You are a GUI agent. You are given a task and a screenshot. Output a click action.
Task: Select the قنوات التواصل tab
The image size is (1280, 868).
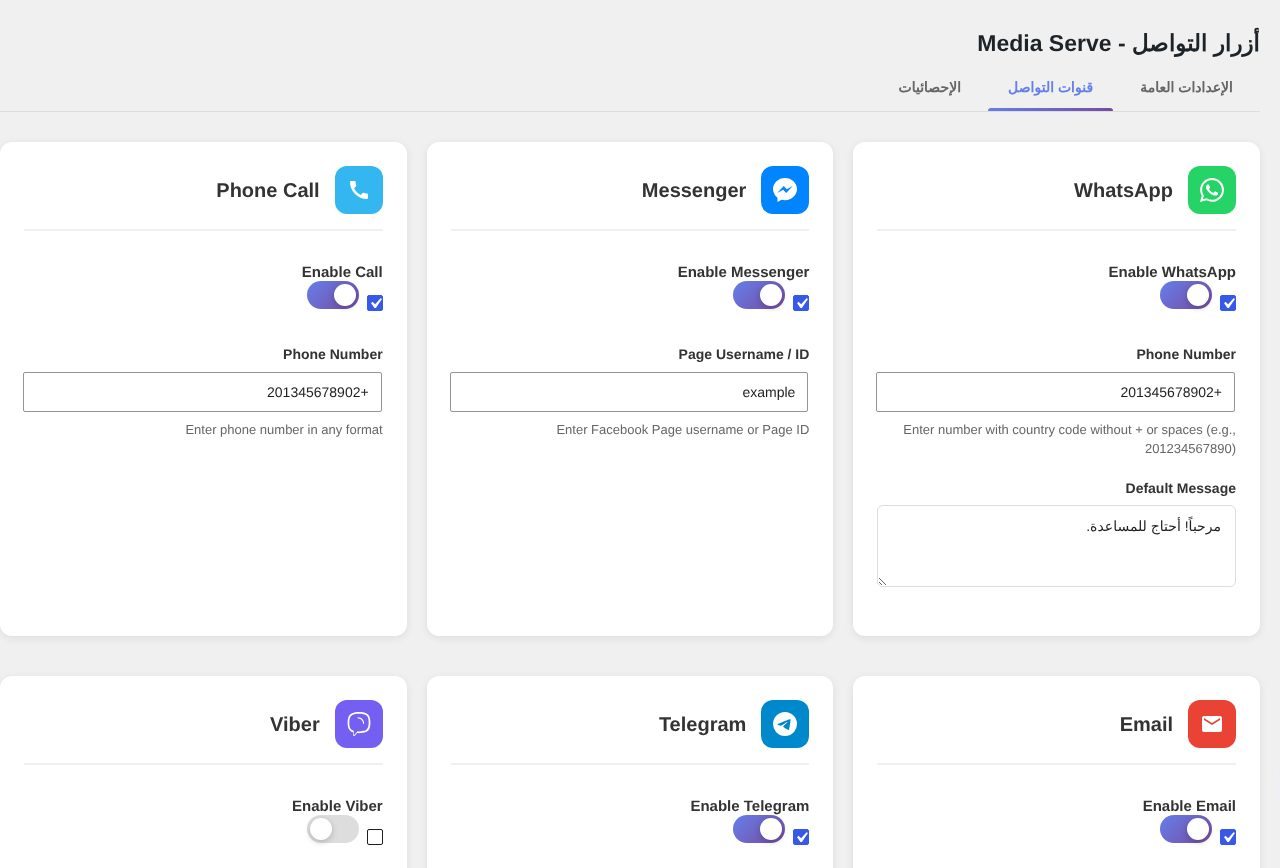pyautogui.click(x=1050, y=88)
